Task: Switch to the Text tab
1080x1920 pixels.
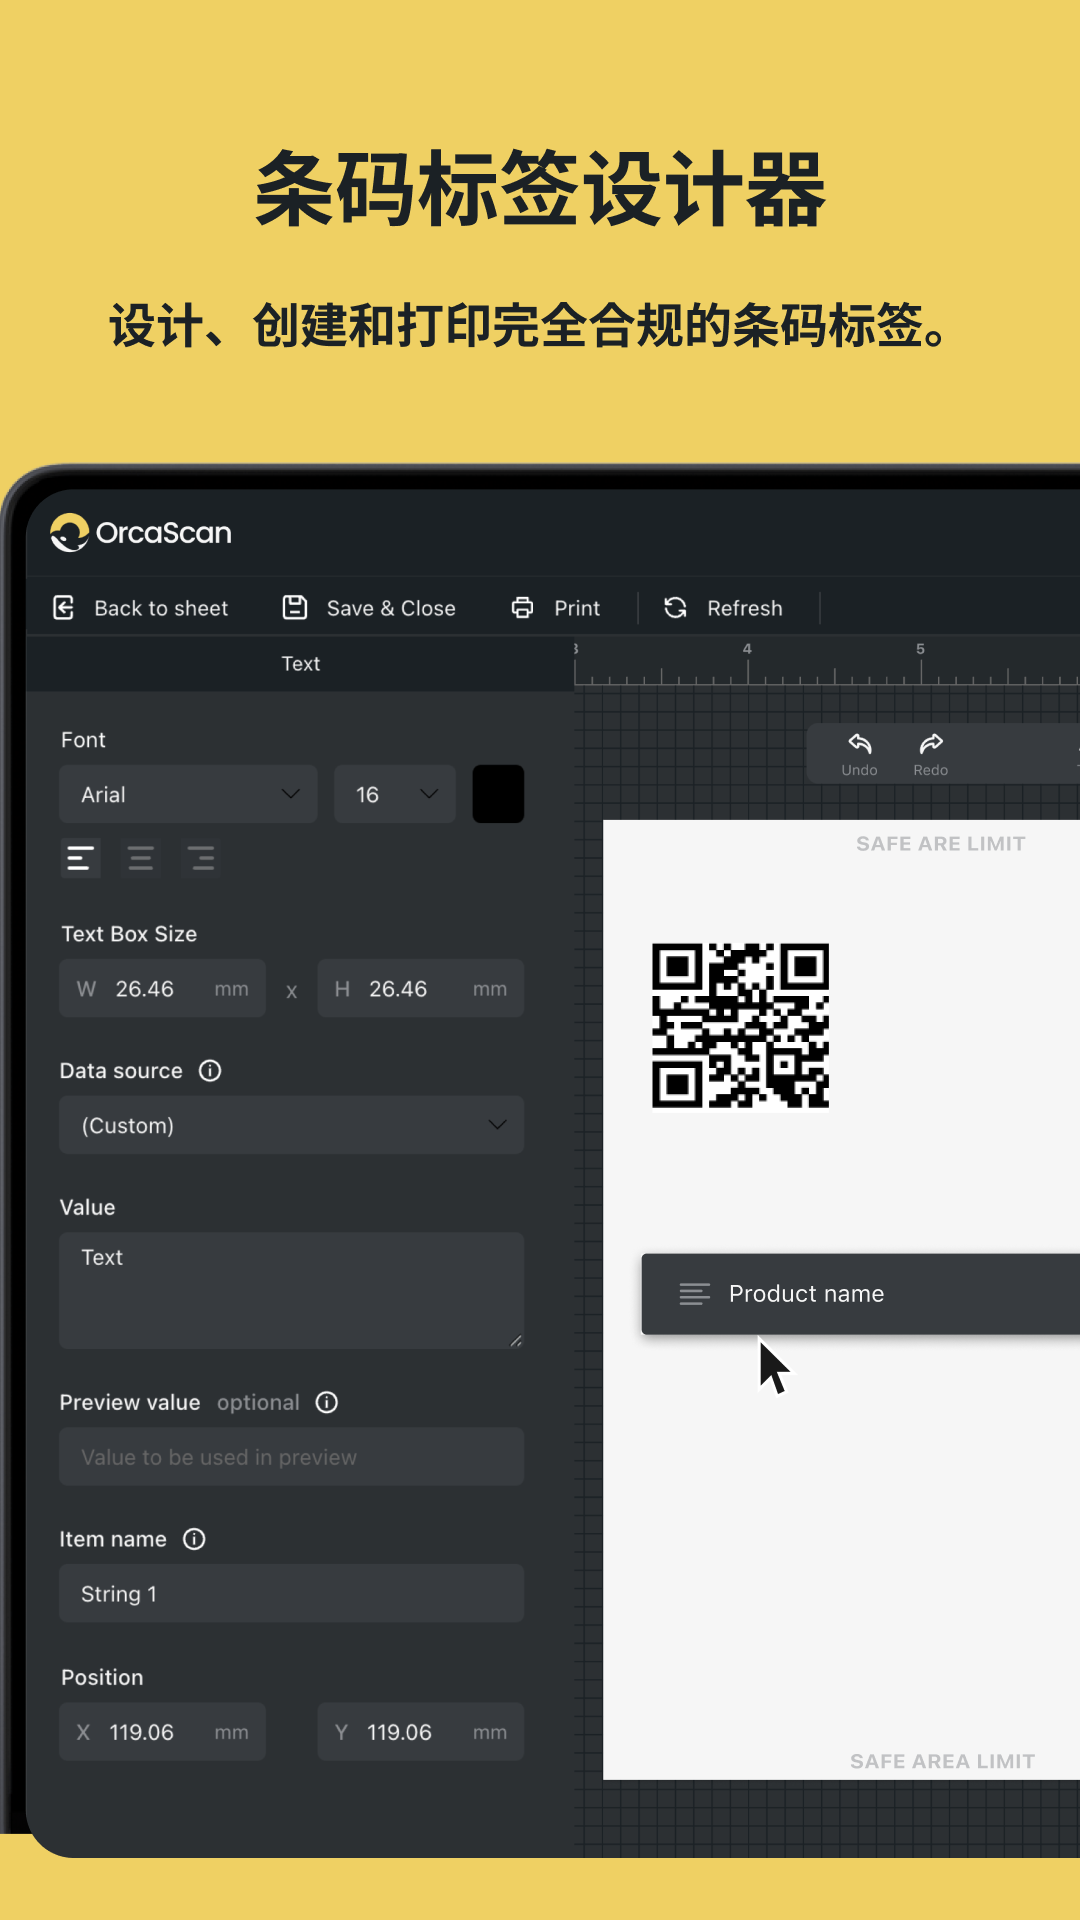Action: coord(300,664)
